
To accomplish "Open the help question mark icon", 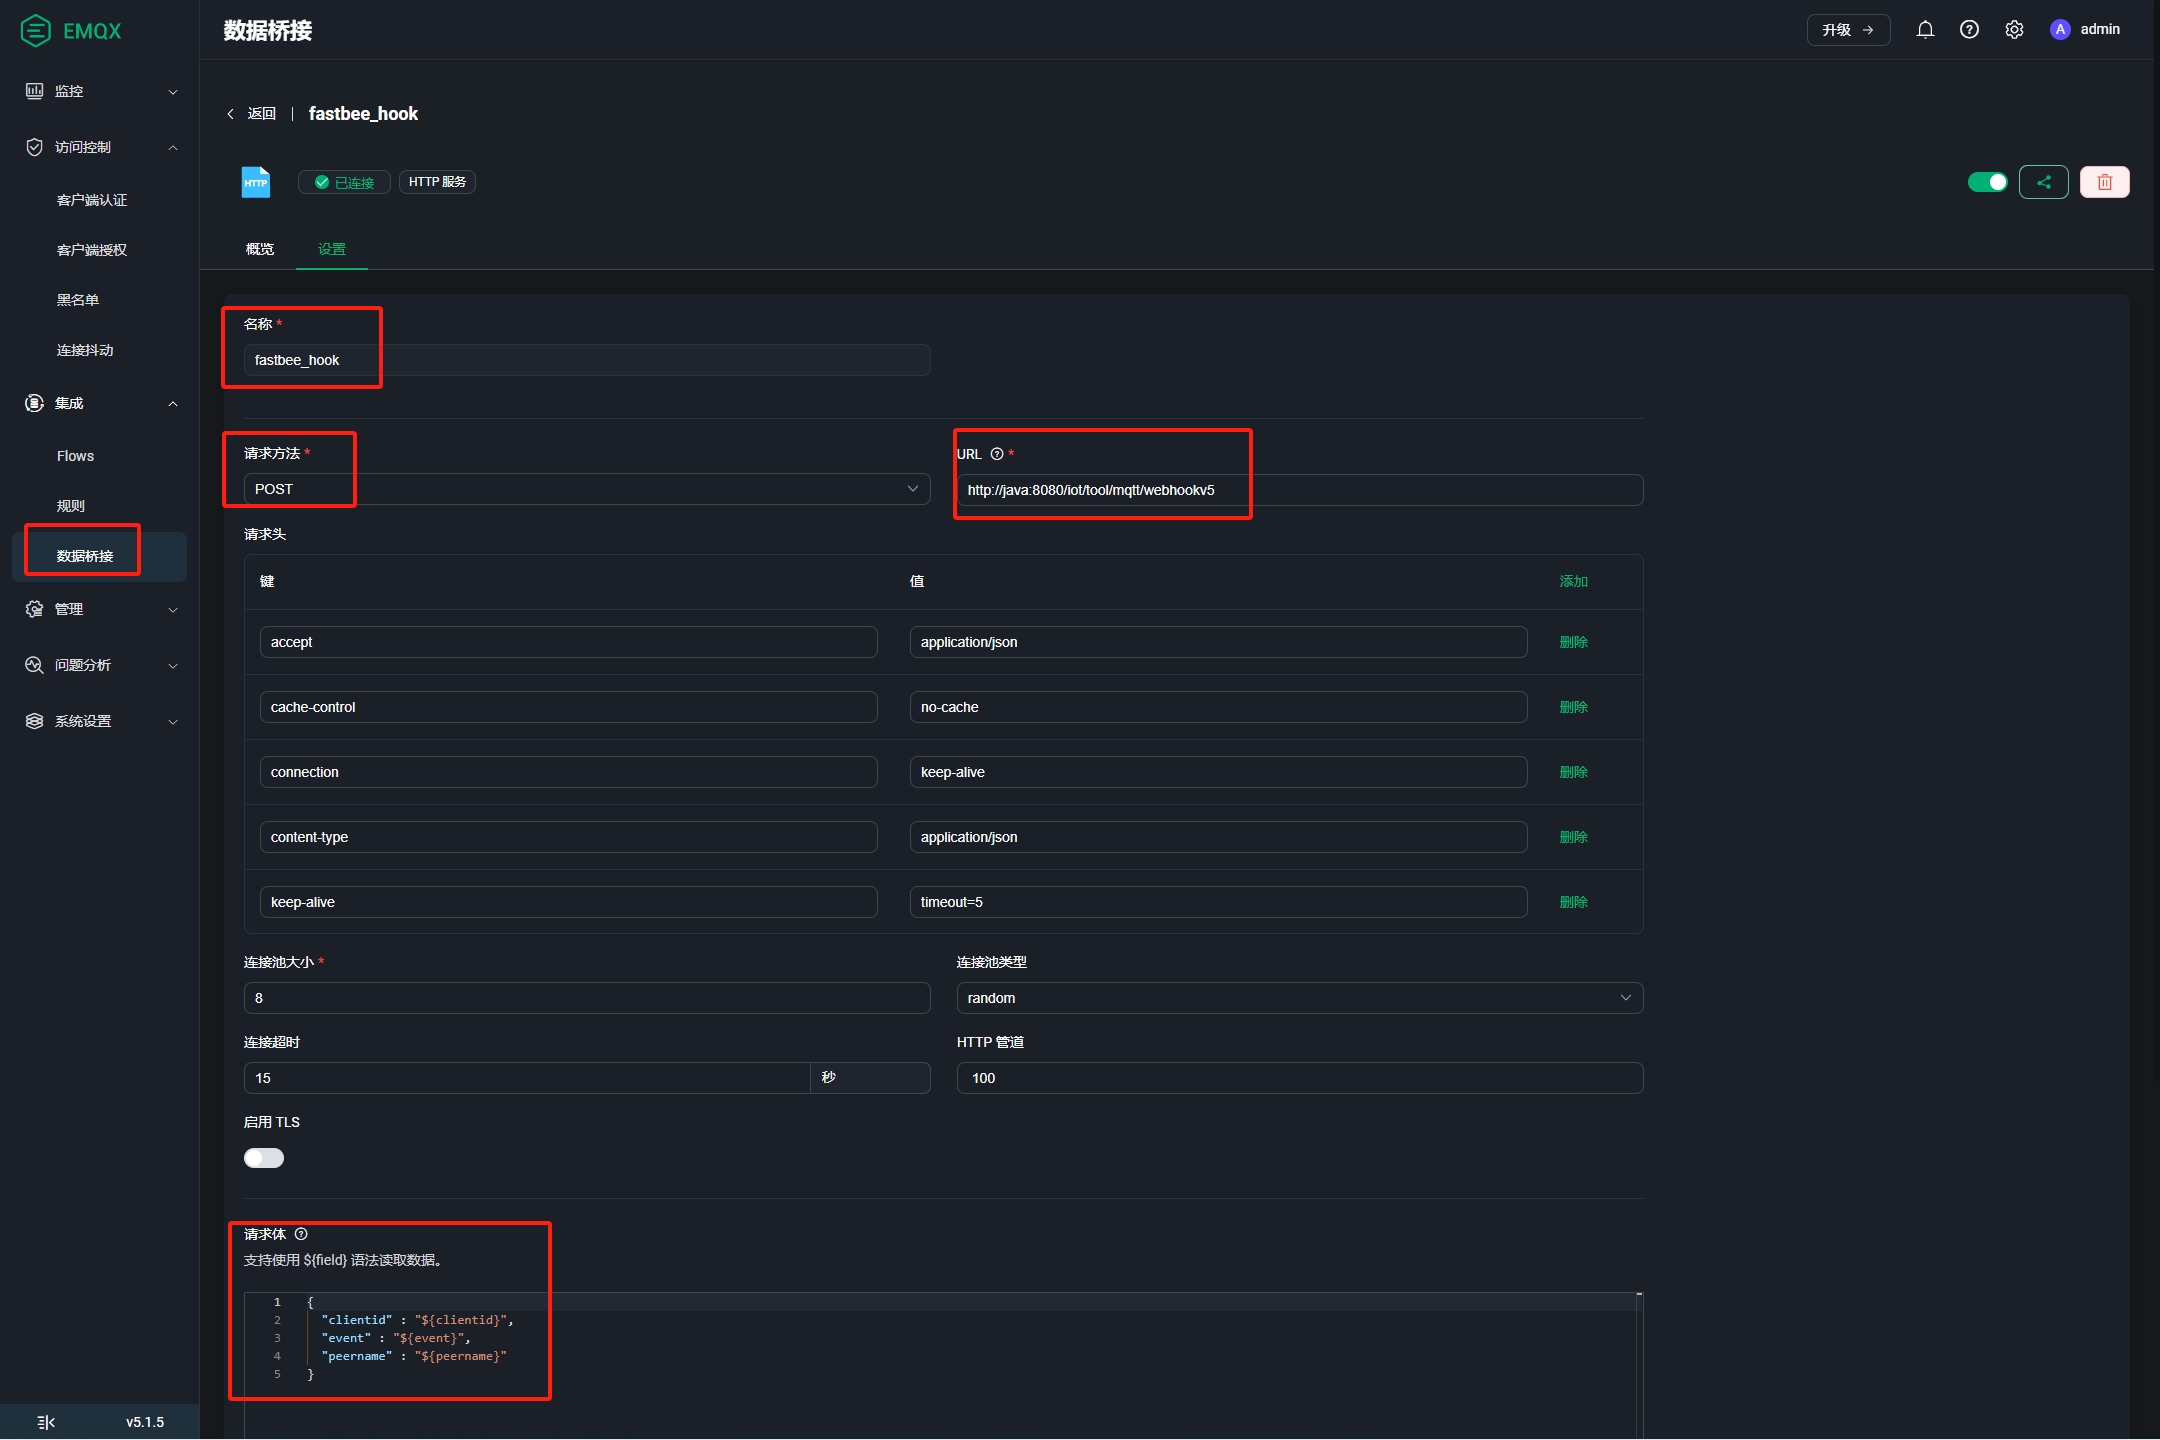I will coord(1969,30).
